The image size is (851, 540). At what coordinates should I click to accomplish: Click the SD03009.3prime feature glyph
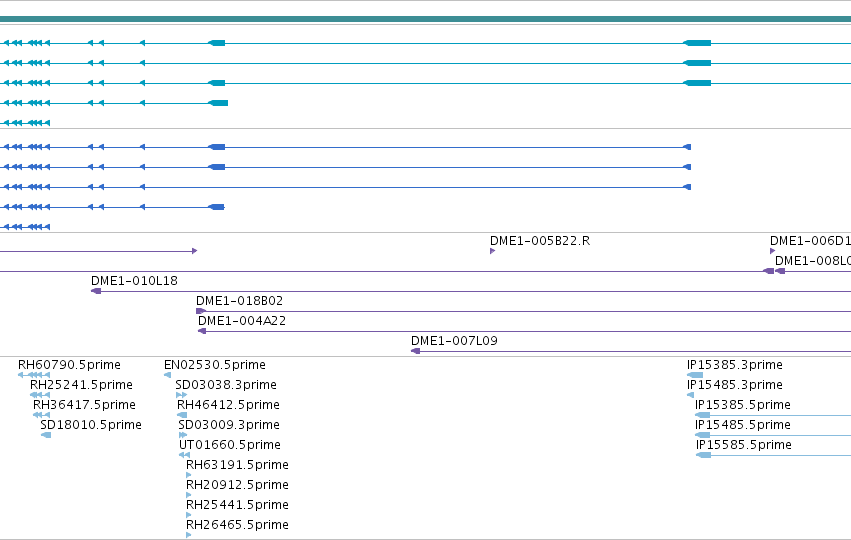point(183,435)
